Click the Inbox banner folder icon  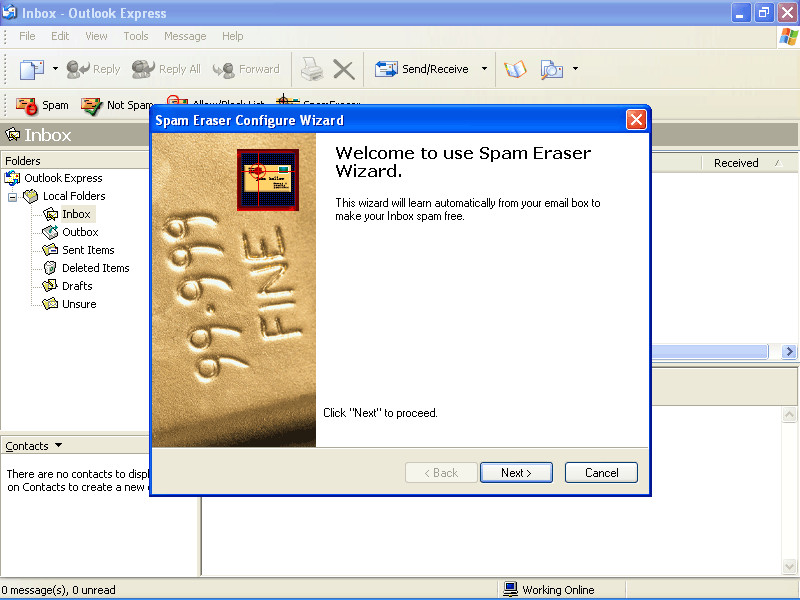(13, 135)
